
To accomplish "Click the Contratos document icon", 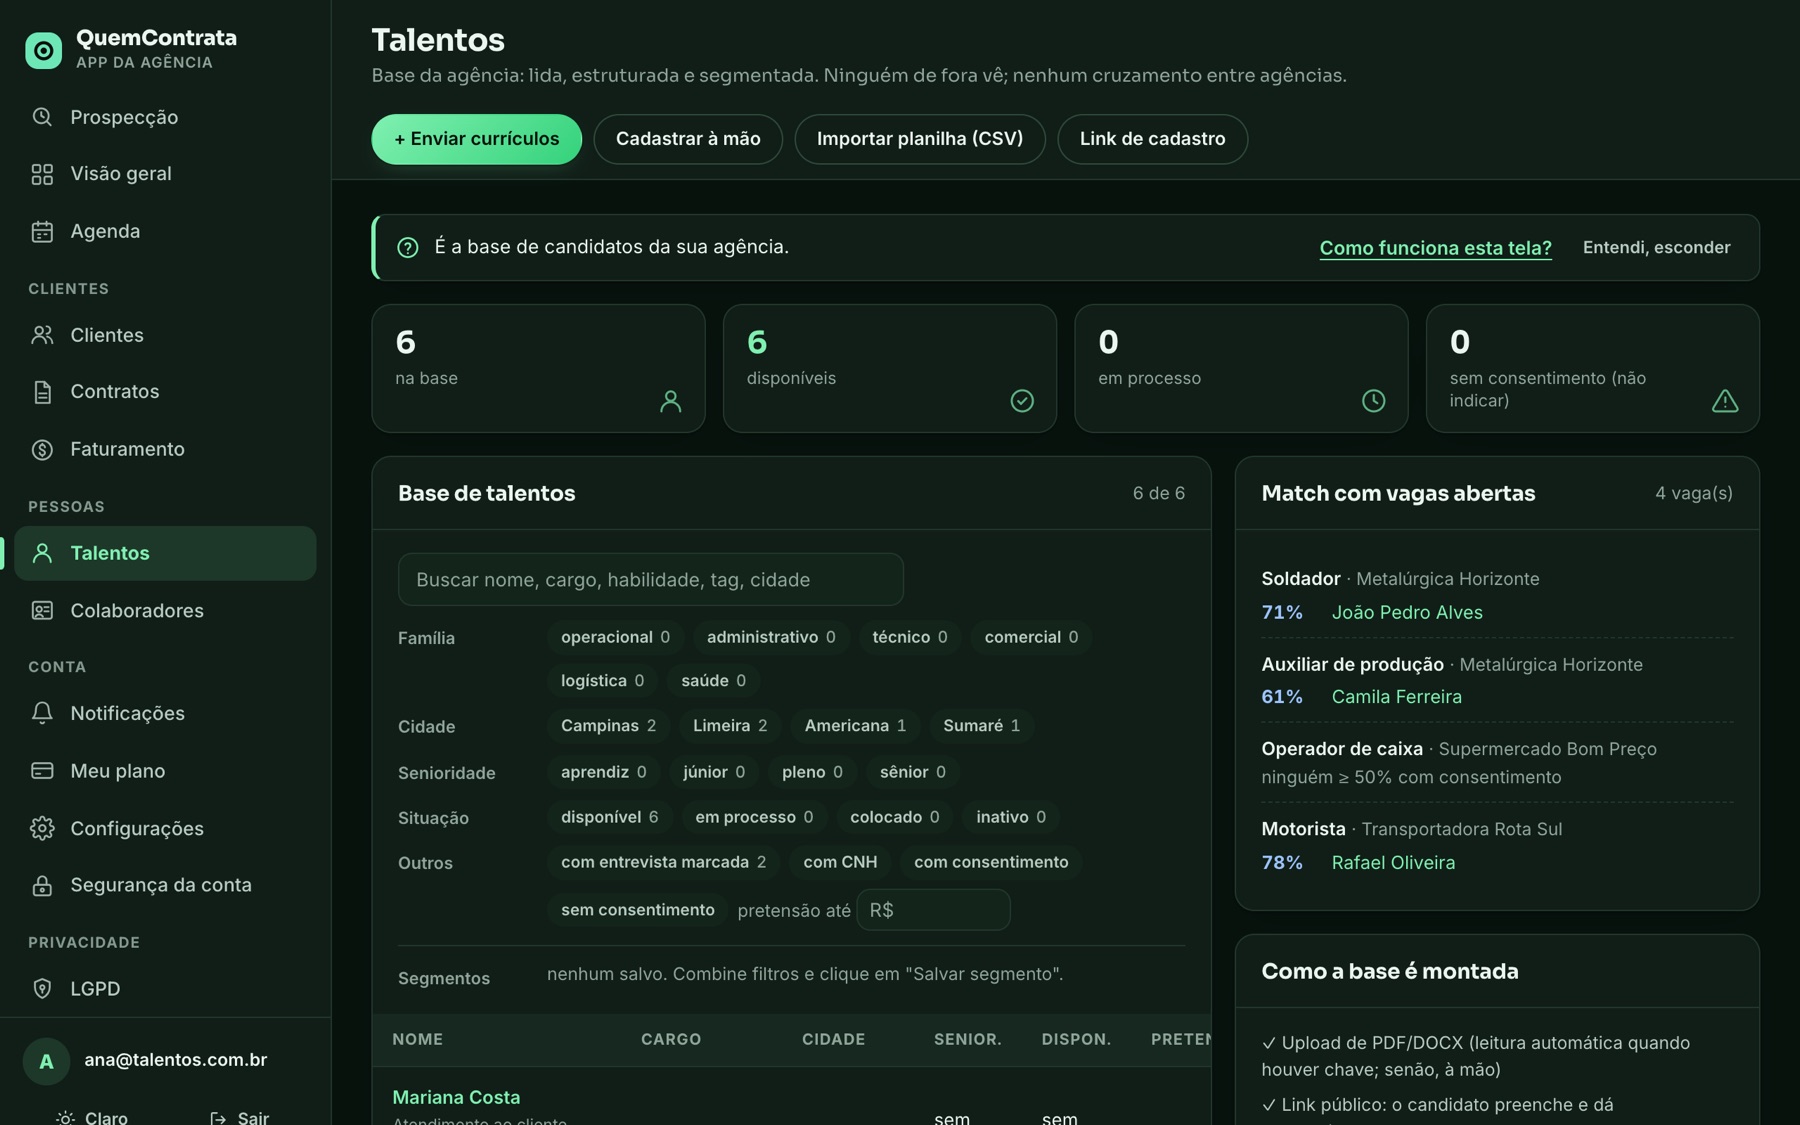I will point(42,392).
